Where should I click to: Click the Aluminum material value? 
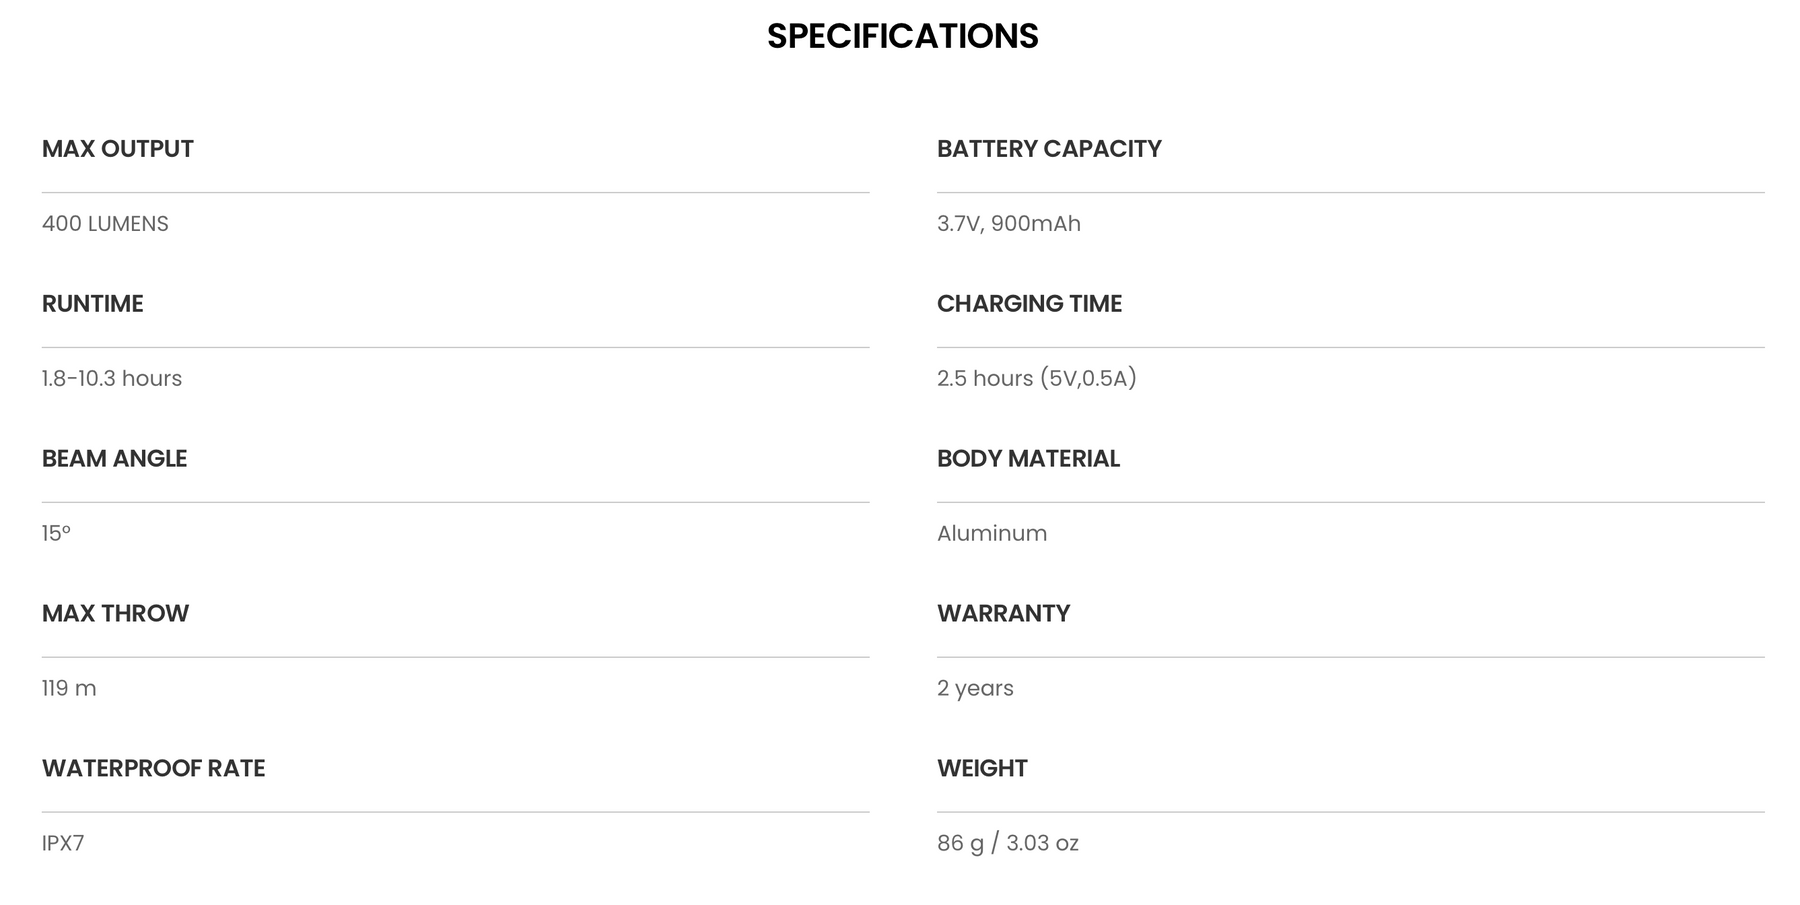coord(992,534)
